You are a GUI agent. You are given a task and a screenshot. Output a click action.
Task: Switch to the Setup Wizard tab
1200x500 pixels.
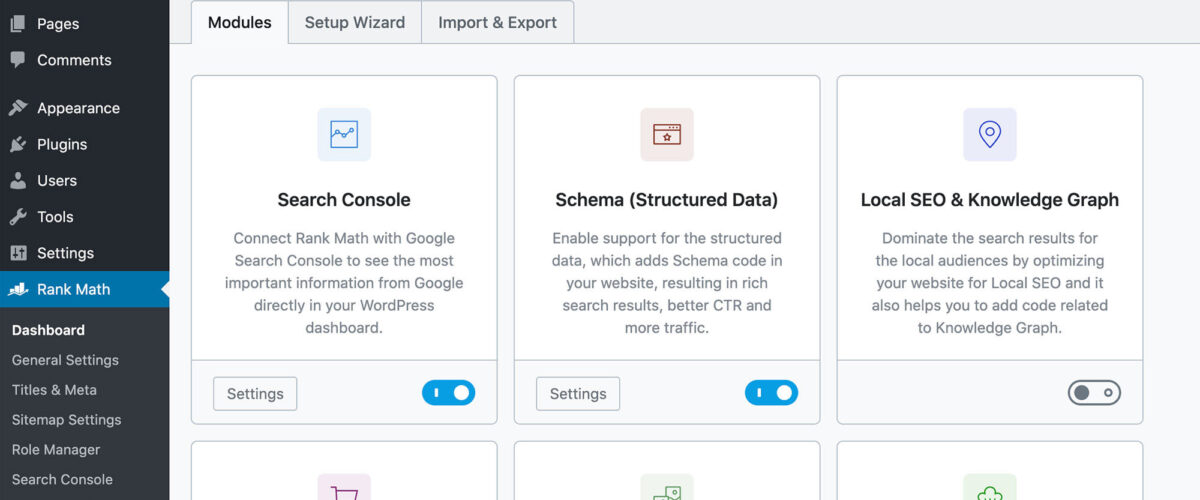tap(355, 22)
